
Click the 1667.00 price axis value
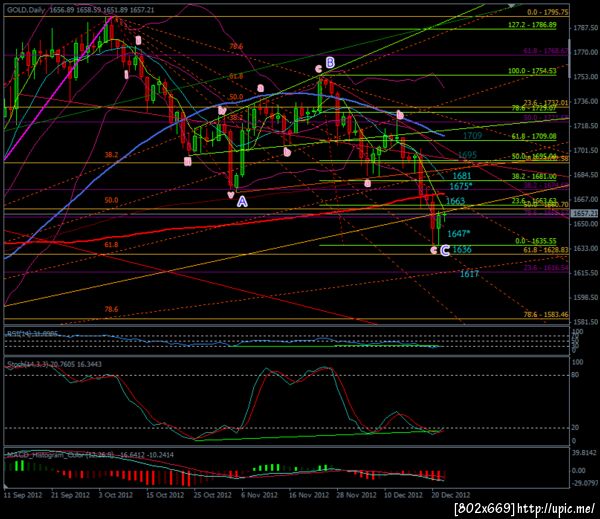click(x=585, y=199)
